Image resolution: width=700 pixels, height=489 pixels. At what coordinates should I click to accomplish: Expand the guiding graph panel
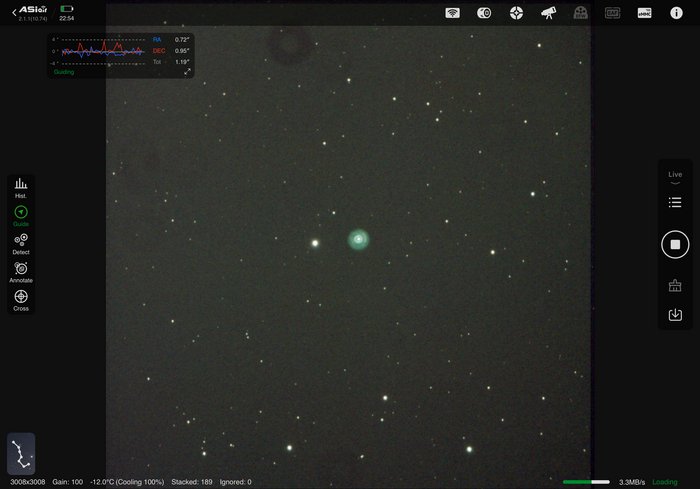188,71
